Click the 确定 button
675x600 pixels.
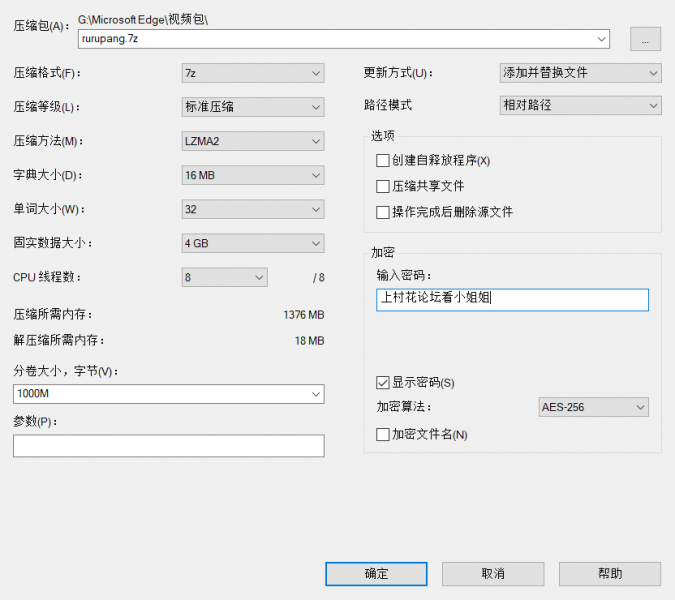(376, 574)
